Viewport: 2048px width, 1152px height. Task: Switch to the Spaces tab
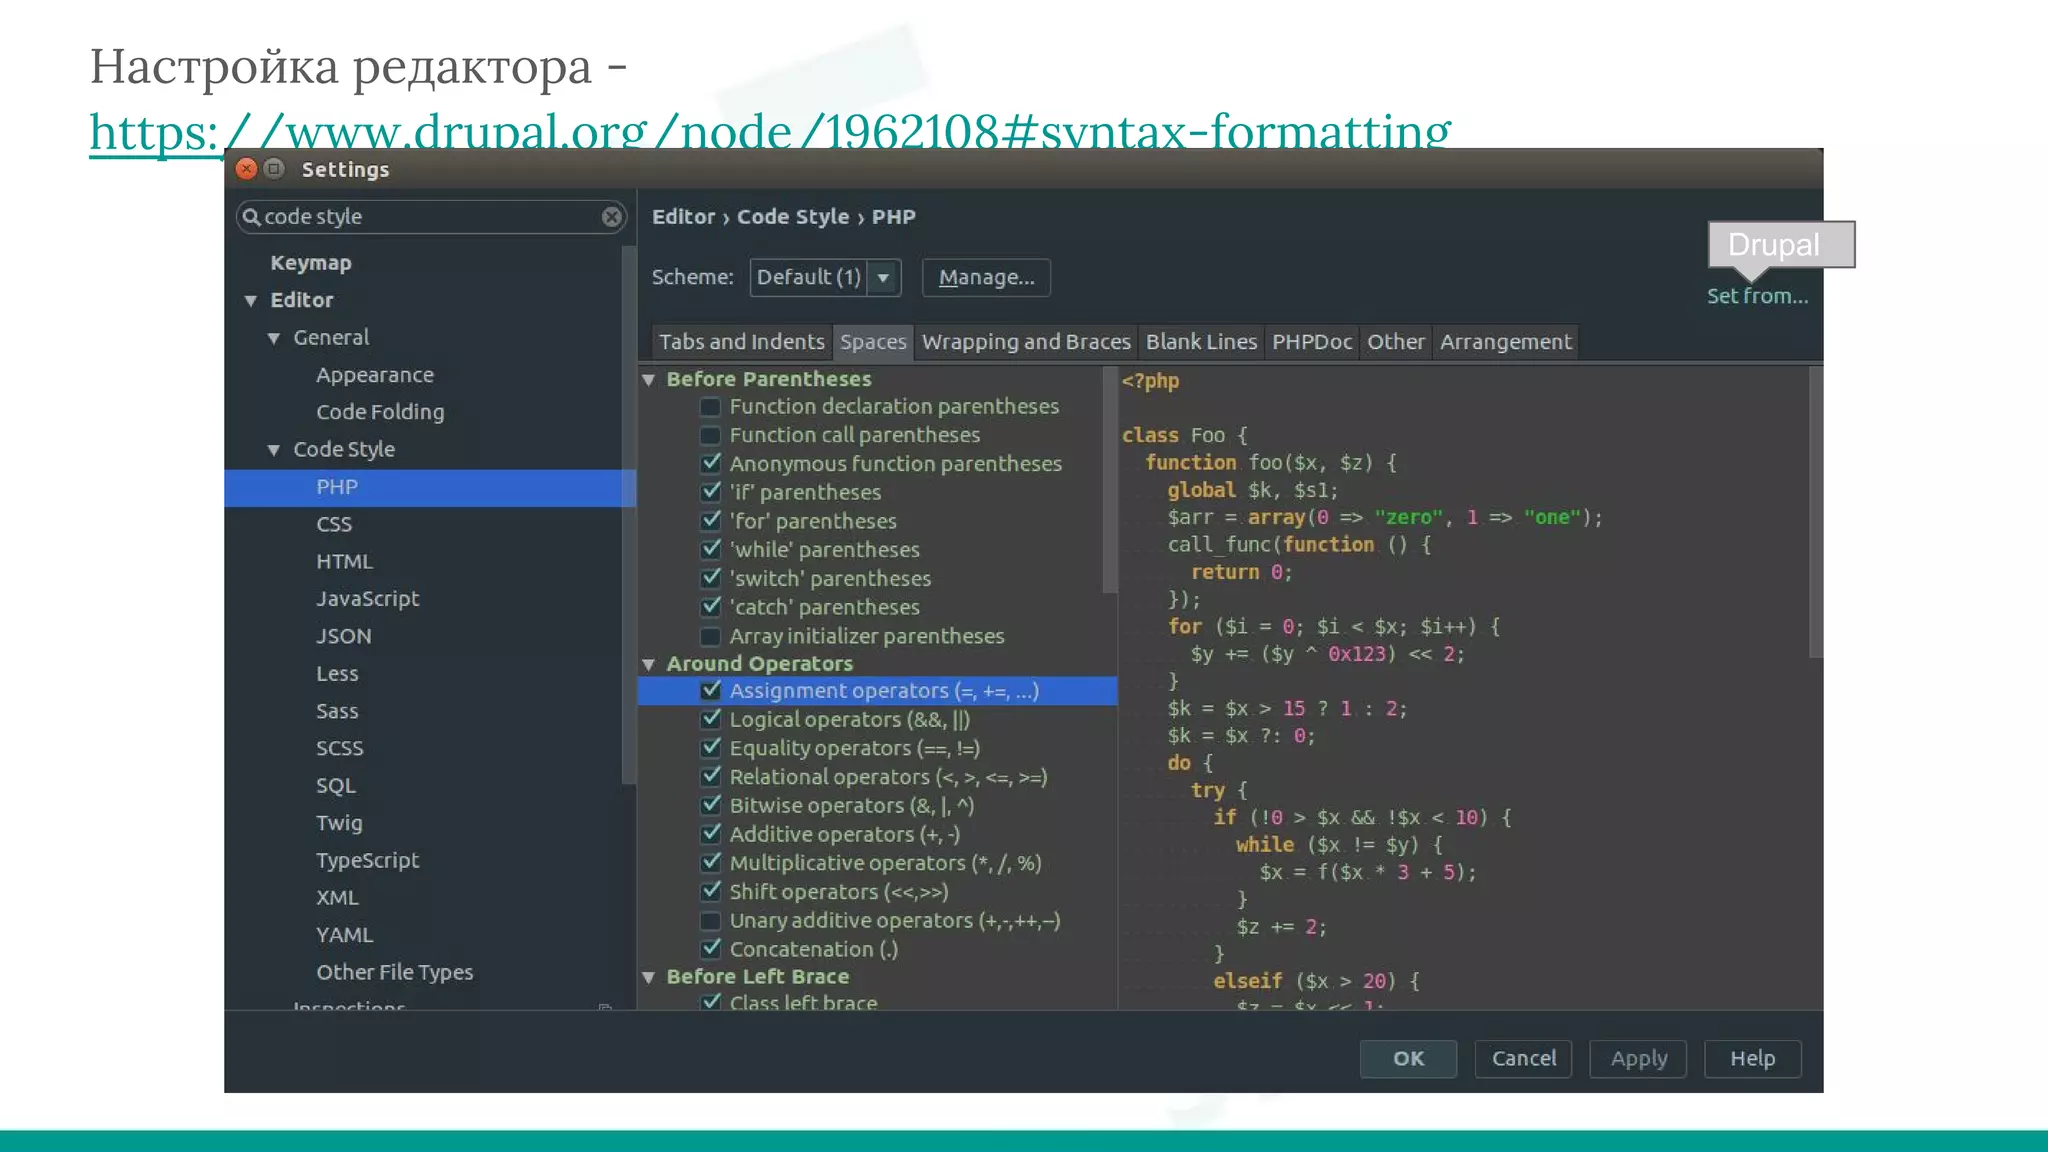[873, 342]
